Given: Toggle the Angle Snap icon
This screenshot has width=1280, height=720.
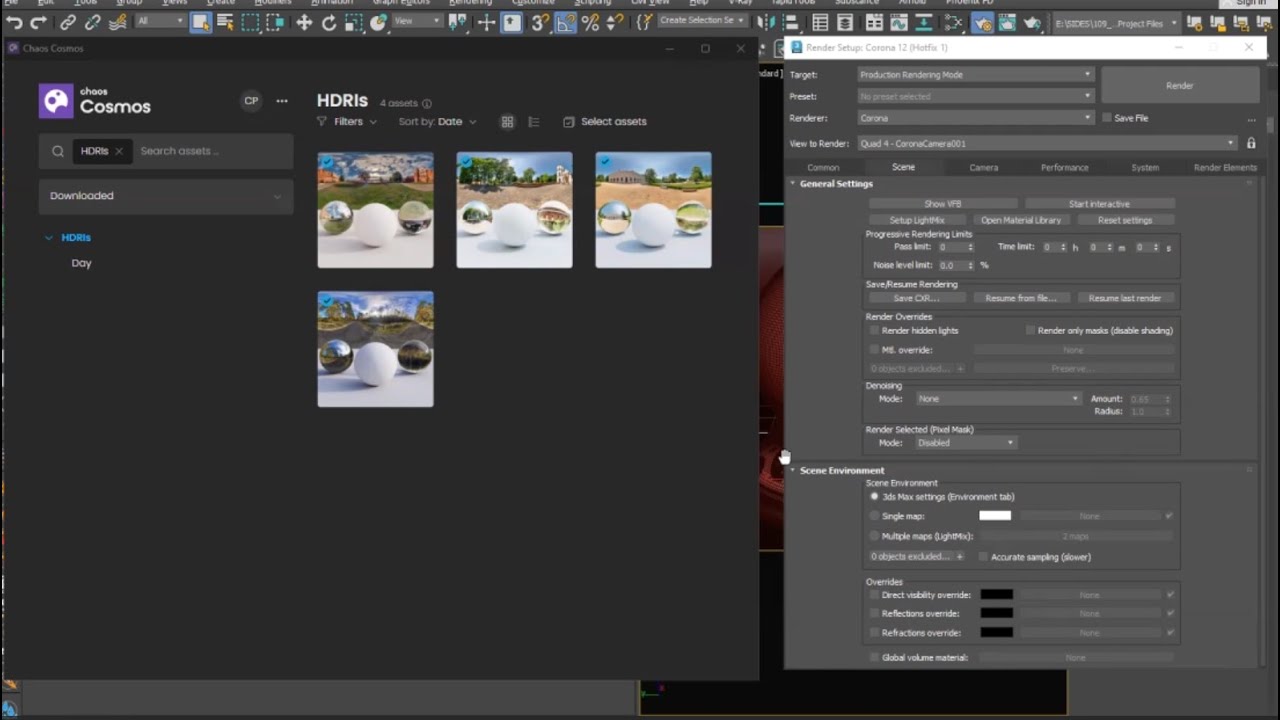Looking at the screenshot, I should 565,22.
